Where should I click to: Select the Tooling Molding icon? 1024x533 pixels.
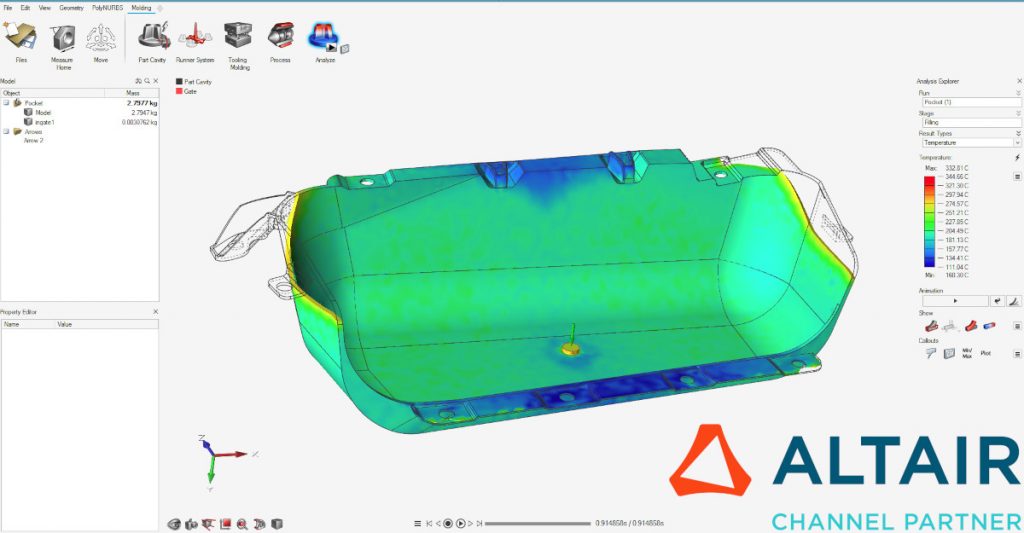point(238,38)
